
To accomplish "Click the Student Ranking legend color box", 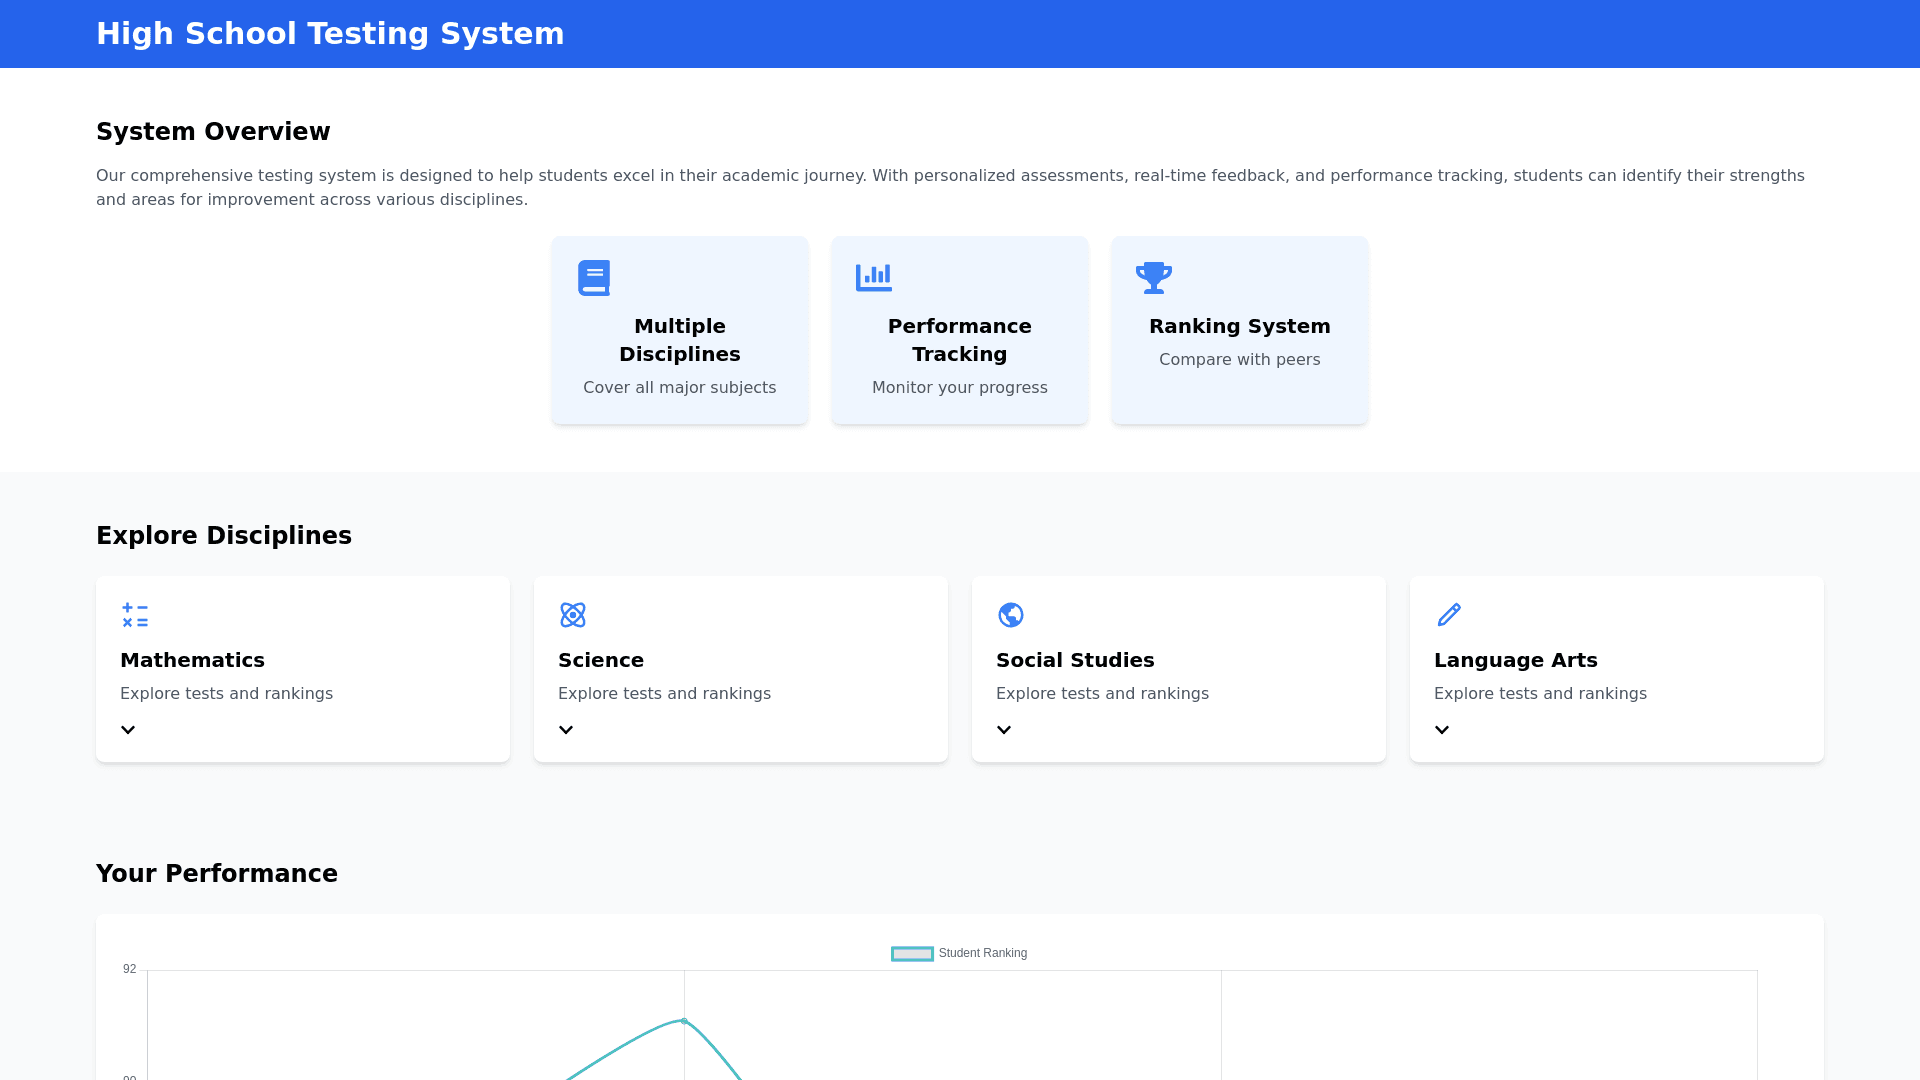I will click(912, 954).
